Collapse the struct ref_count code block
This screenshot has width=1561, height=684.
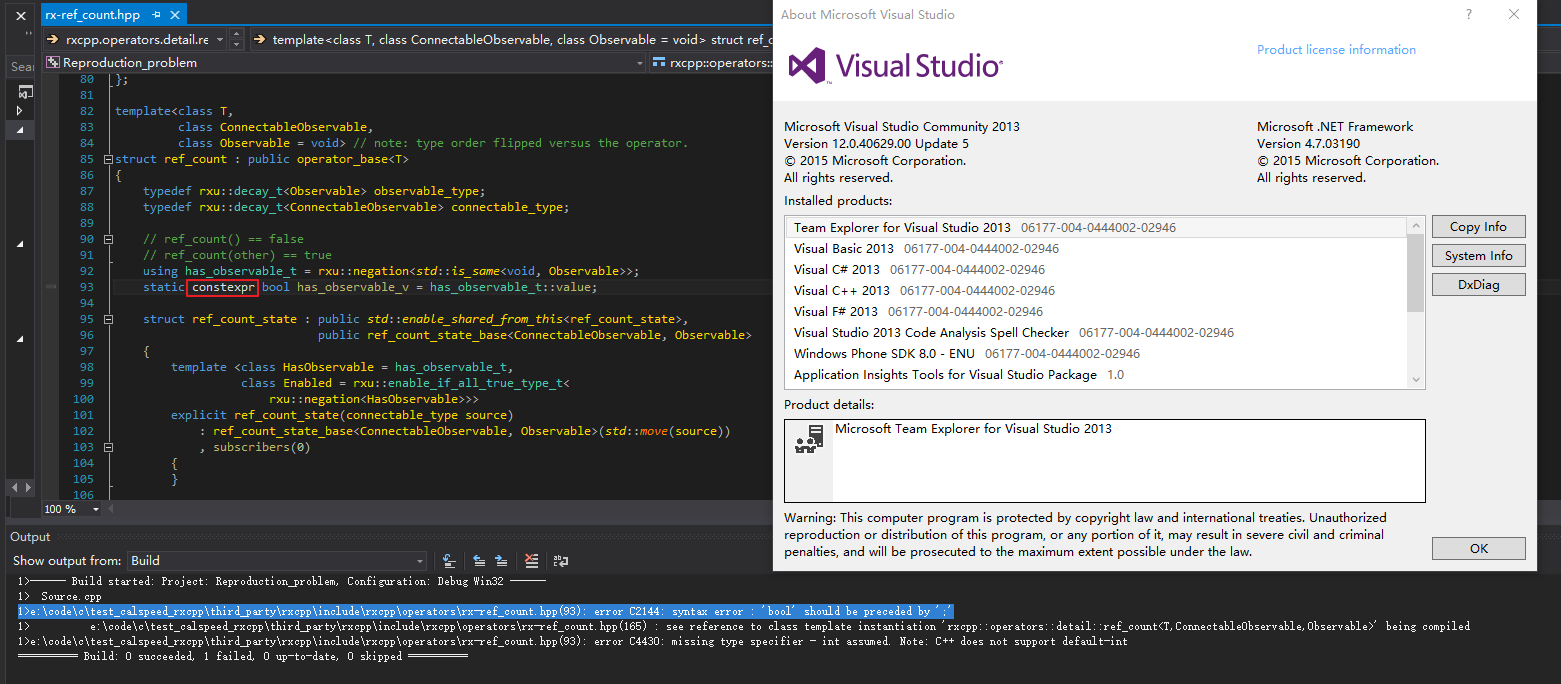click(x=108, y=159)
